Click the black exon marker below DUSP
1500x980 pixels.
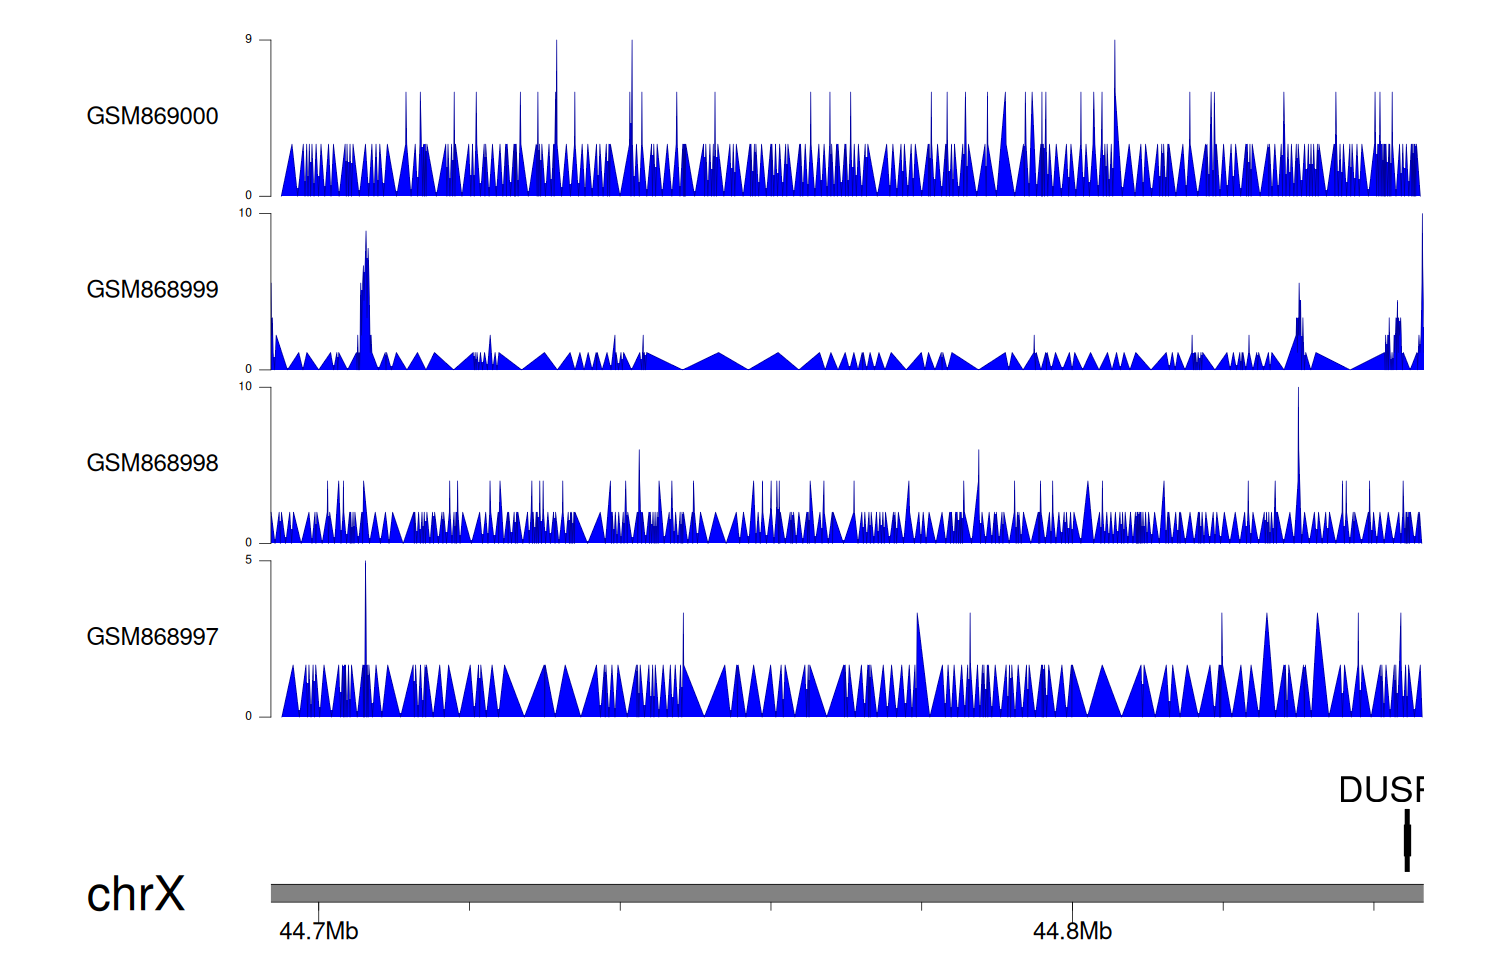1407,841
